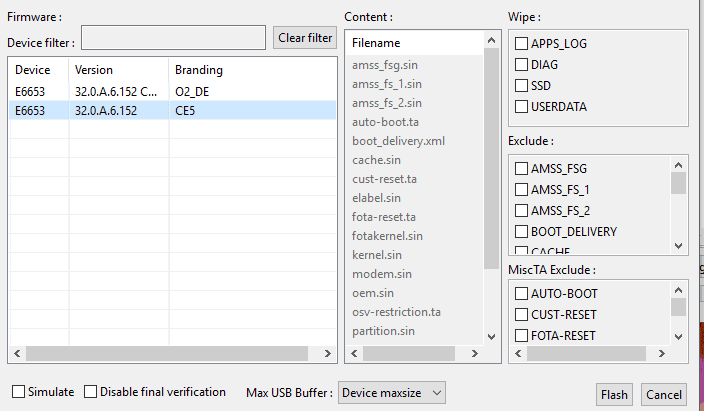This screenshot has height=411, width=704.
Task: Click Exclude list scroll up arrow
Action: pyautogui.click(x=678, y=165)
